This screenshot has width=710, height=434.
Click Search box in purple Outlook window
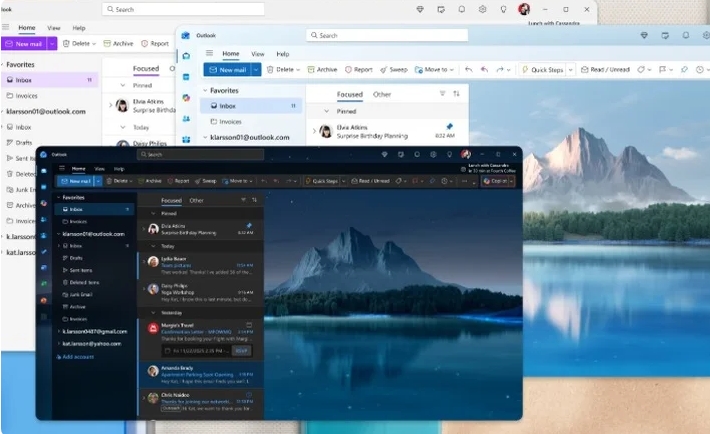pyautogui.click(x=183, y=9)
